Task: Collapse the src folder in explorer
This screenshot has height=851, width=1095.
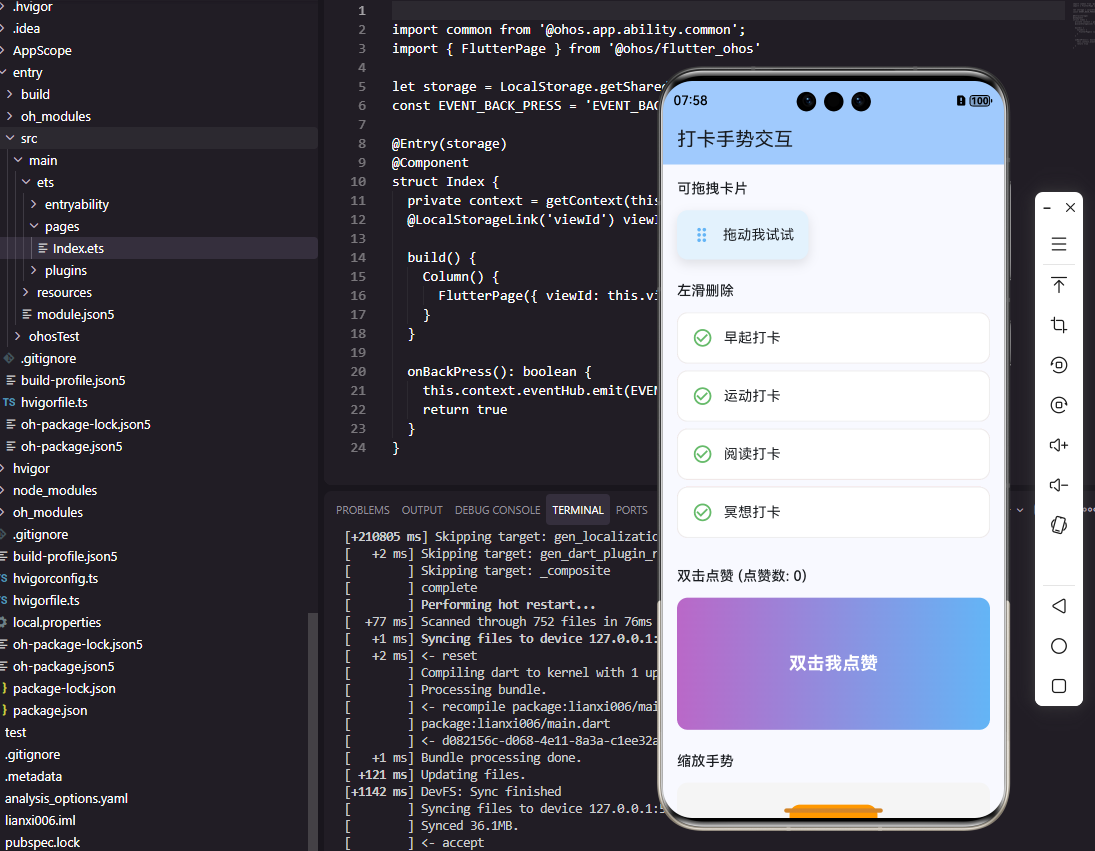Action: (x=10, y=138)
